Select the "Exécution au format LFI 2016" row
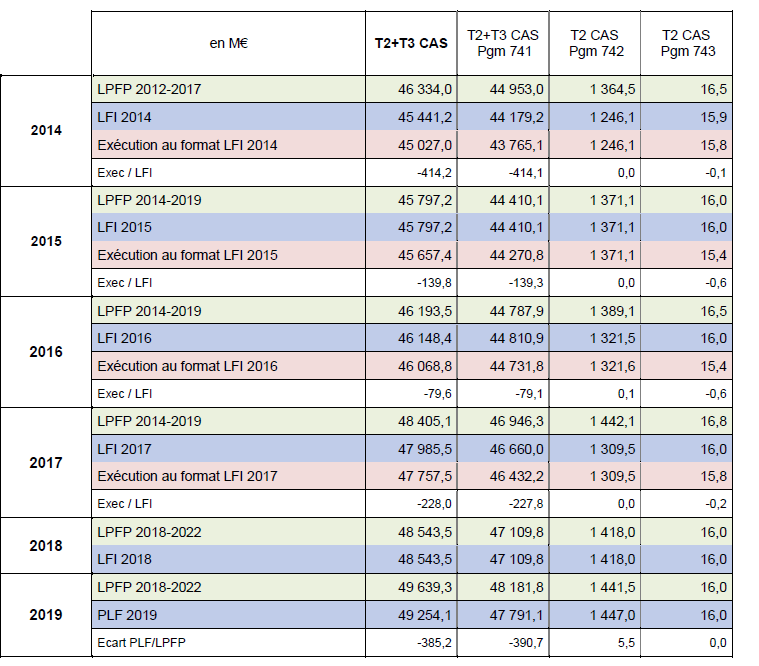Viewport: 759px width, 666px height. 187,366
